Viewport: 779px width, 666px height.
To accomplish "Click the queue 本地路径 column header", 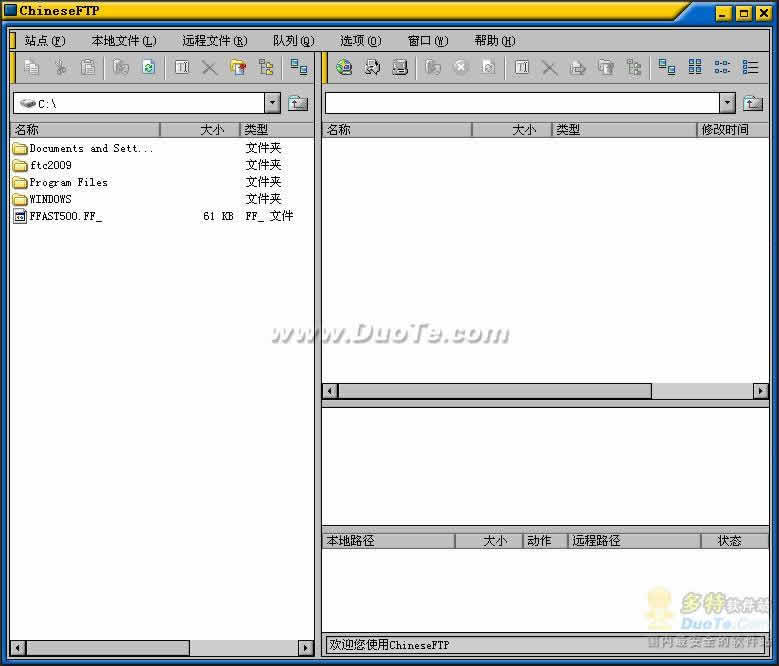I will (x=389, y=540).
